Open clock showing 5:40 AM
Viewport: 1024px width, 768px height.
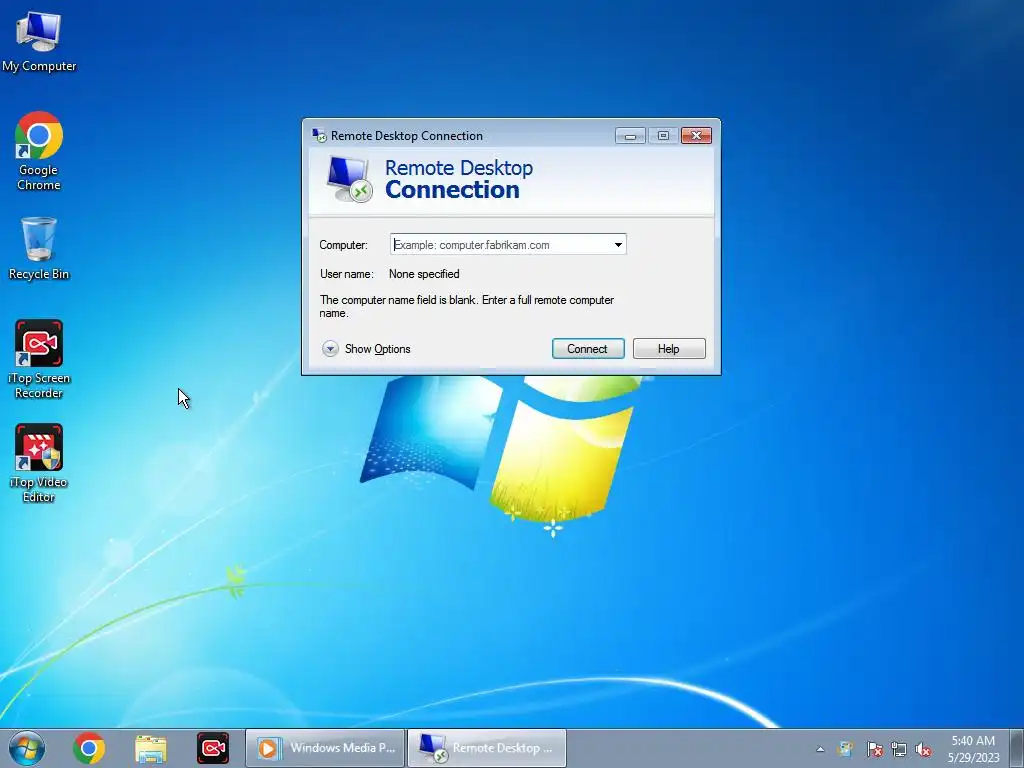tap(973, 749)
